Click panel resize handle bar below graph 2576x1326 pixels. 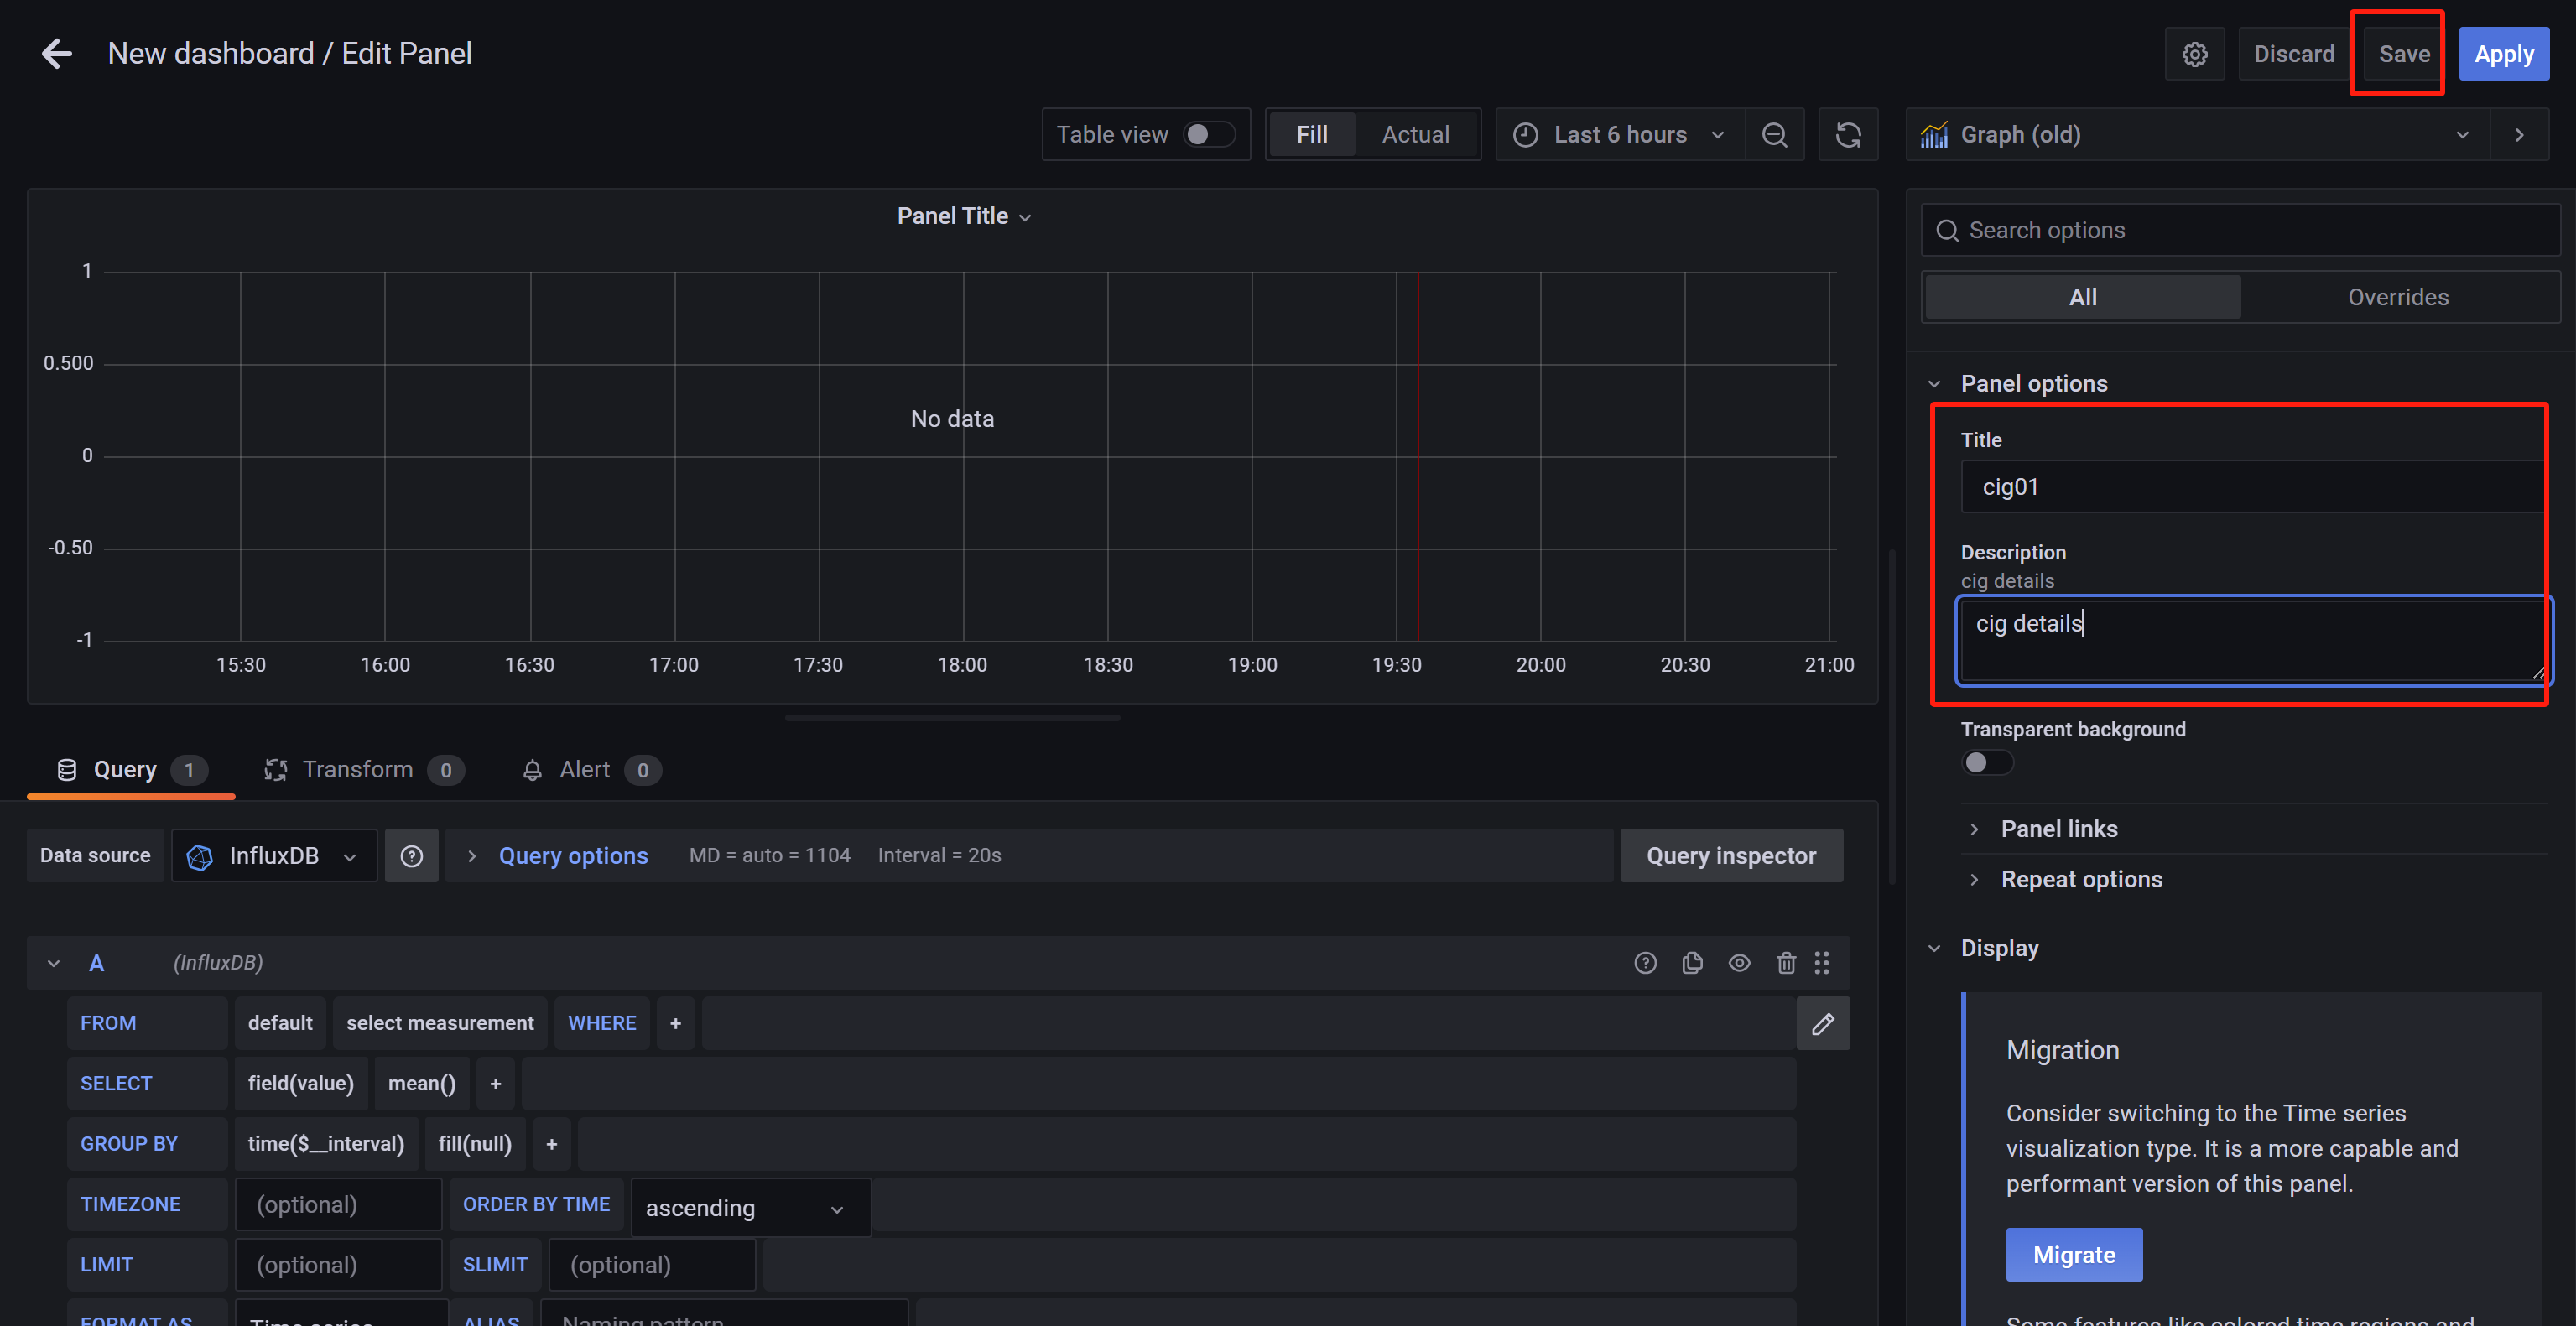click(x=952, y=717)
